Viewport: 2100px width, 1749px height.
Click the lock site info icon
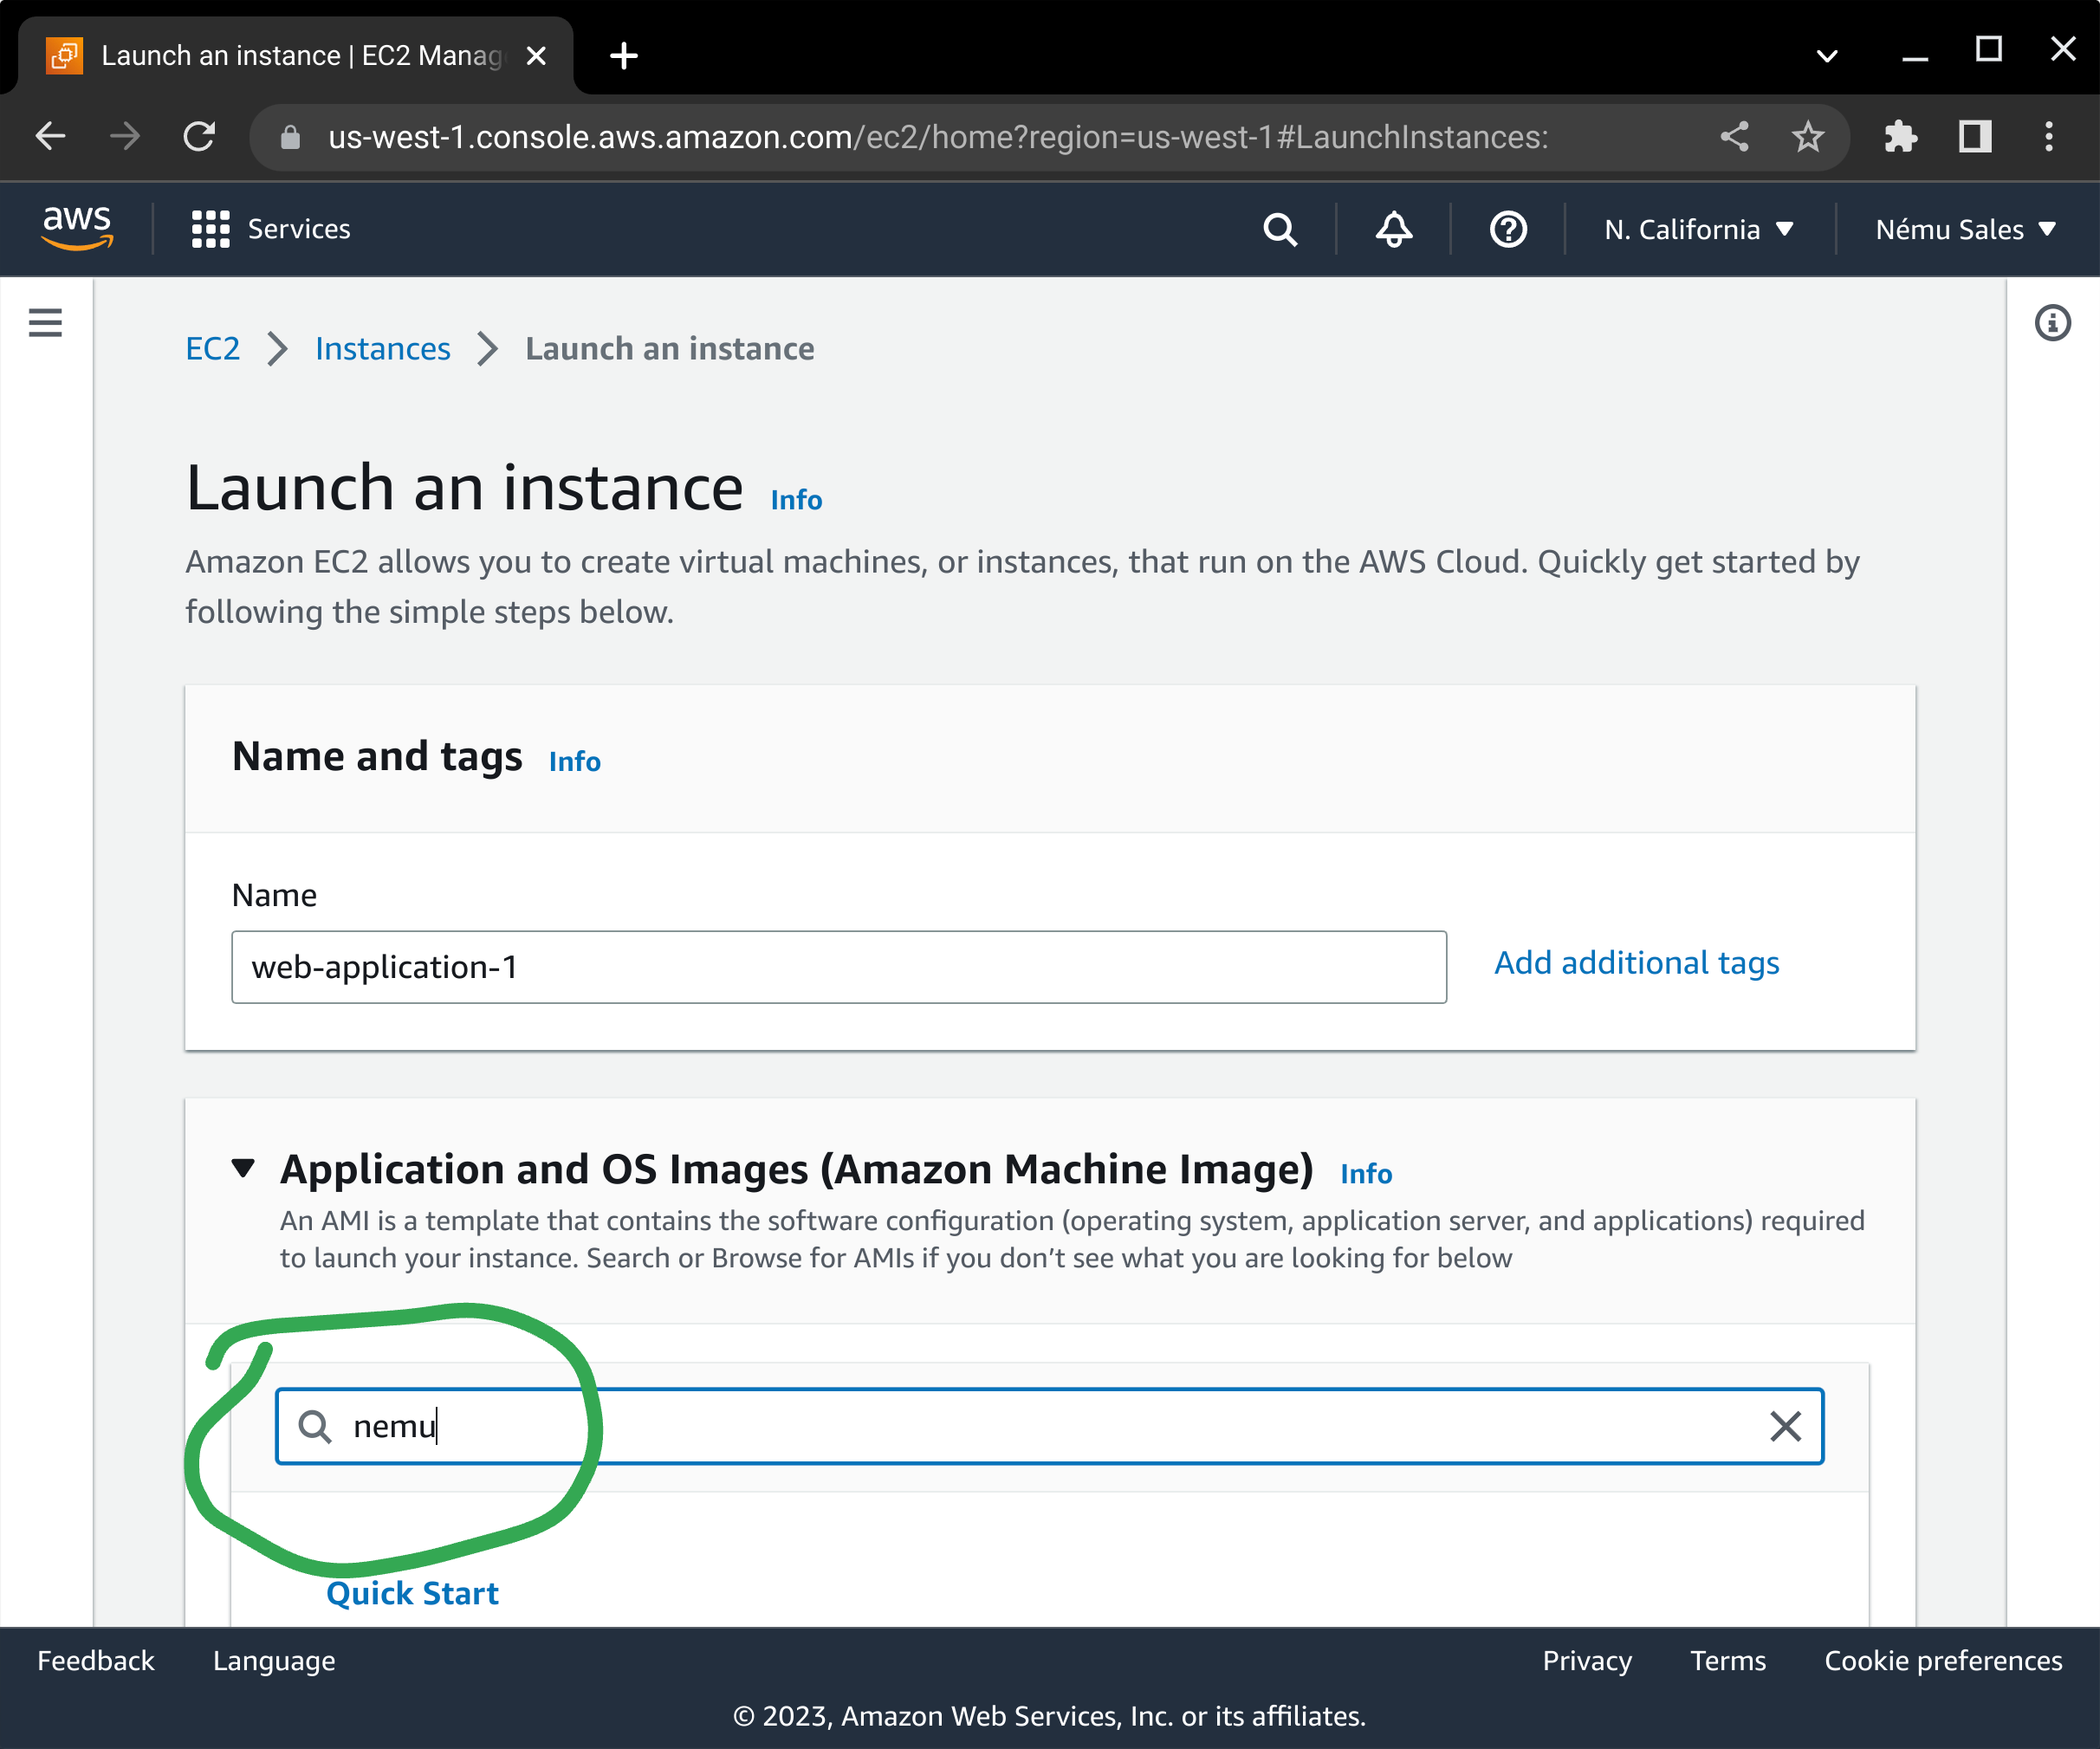[290, 137]
